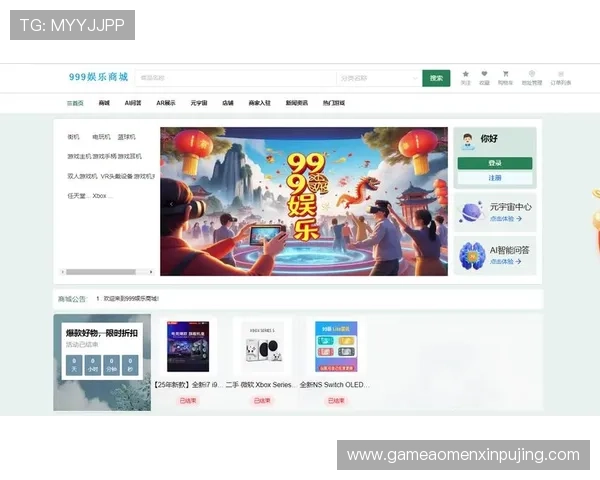Select the VR头戴设备 category
Image resolution: width=600 pixels, height=480 pixels.
point(116,176)
